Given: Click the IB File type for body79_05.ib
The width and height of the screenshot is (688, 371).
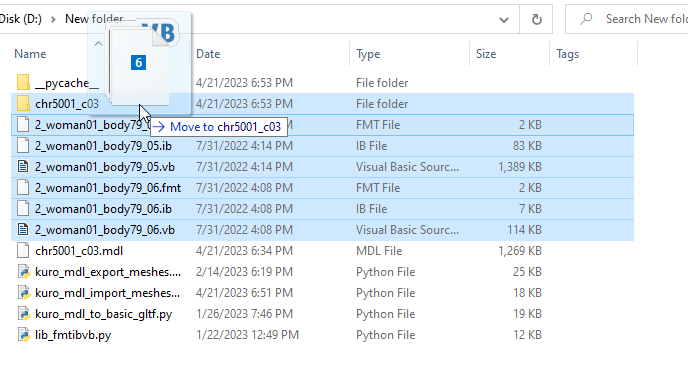Looking at the screenshot, I should pos(371,146).
